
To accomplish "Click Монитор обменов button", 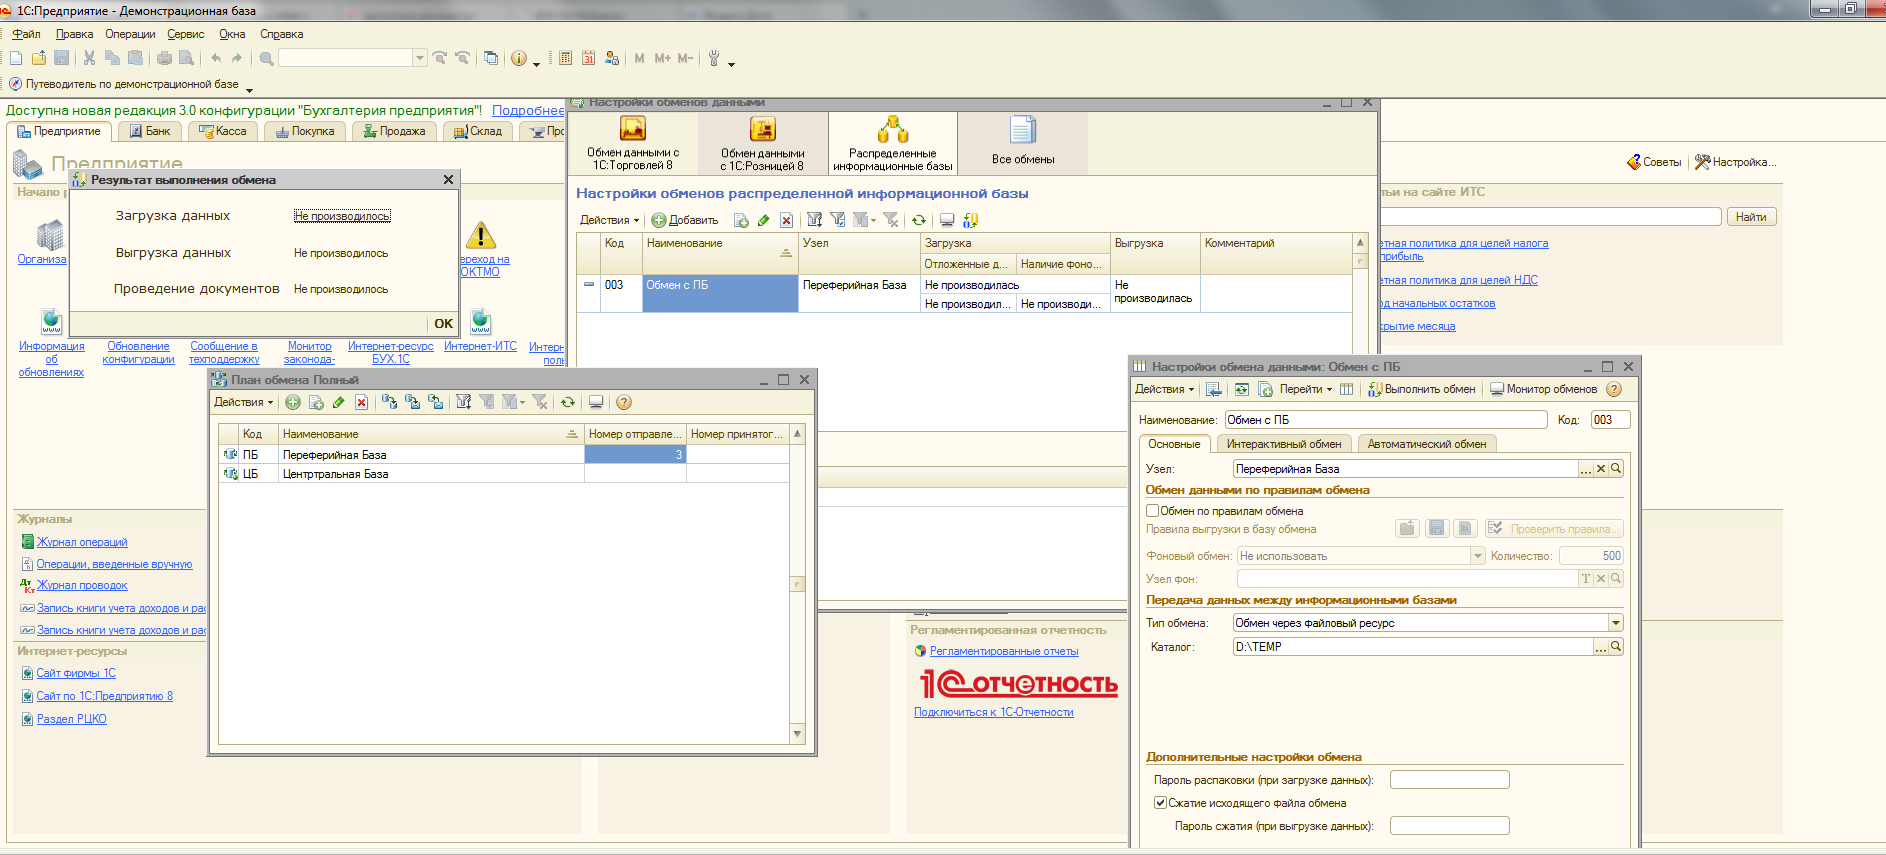I will 1543,389.
